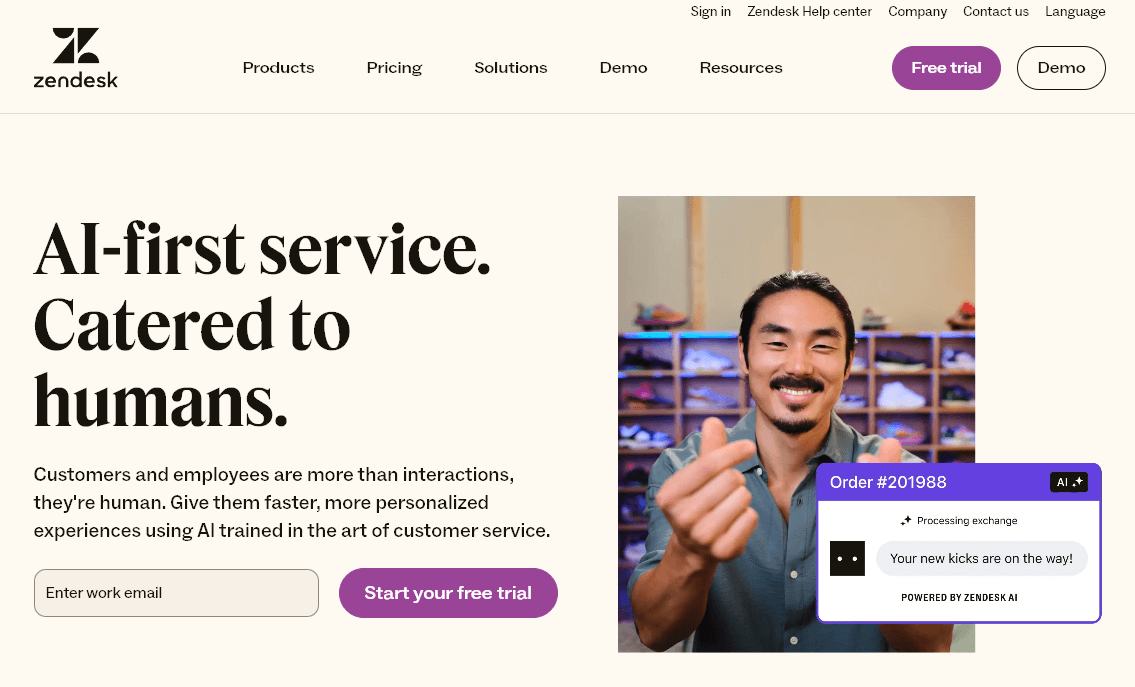This screenshot has height=687, width=1135.
Task: Click the Zendesk logo
Action: pos(75,56)
